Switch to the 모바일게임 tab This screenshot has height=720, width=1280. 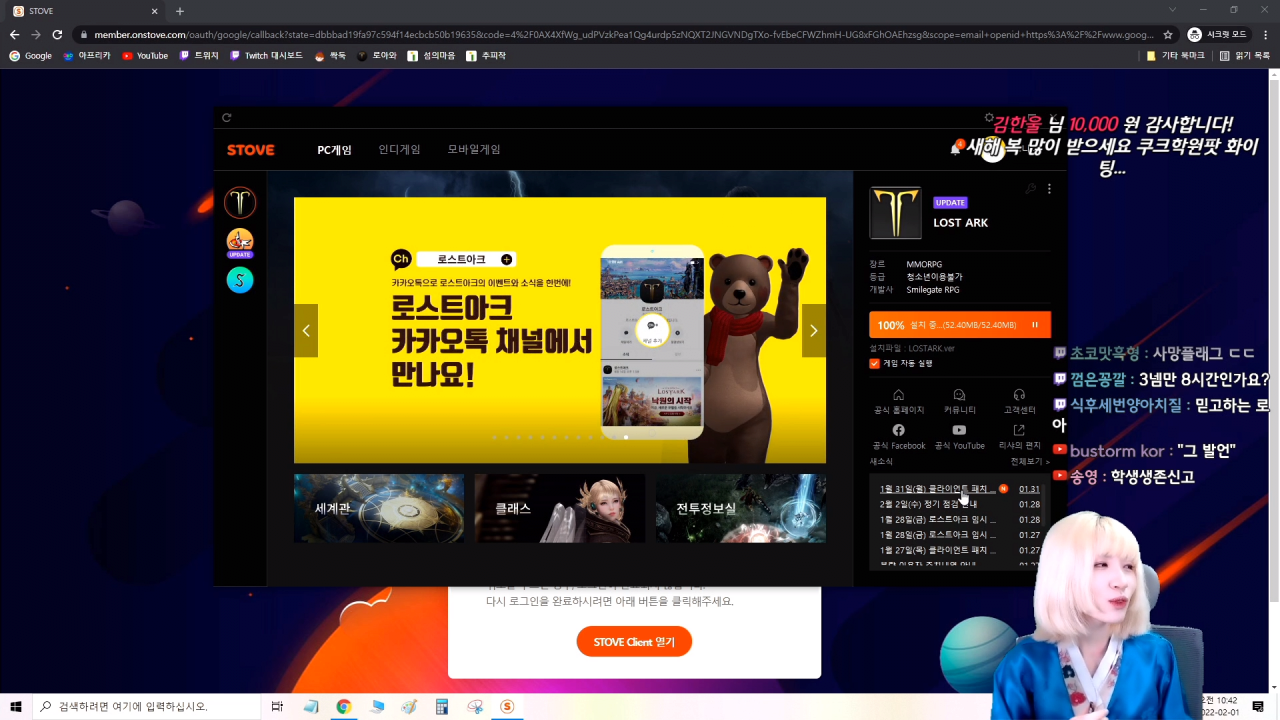[x=474, y=150]
